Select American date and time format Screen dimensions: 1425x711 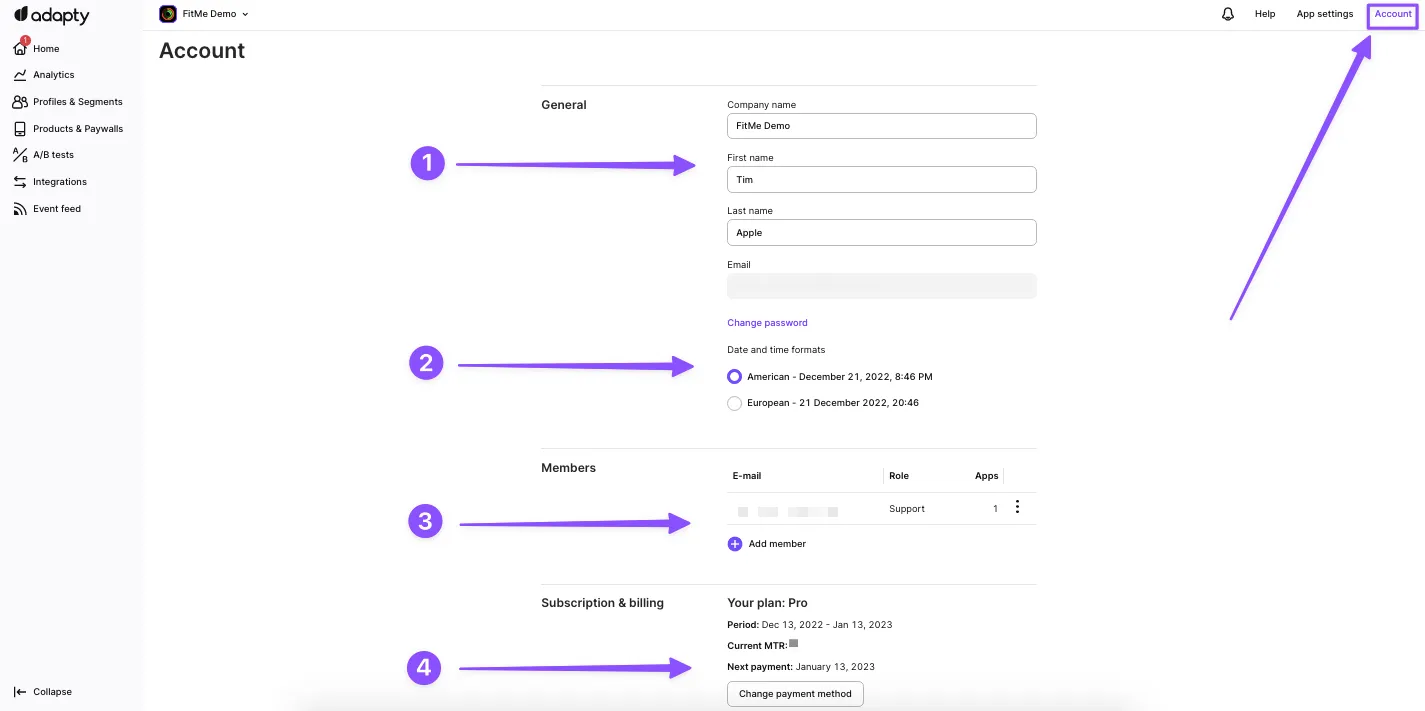click(735, 377)
